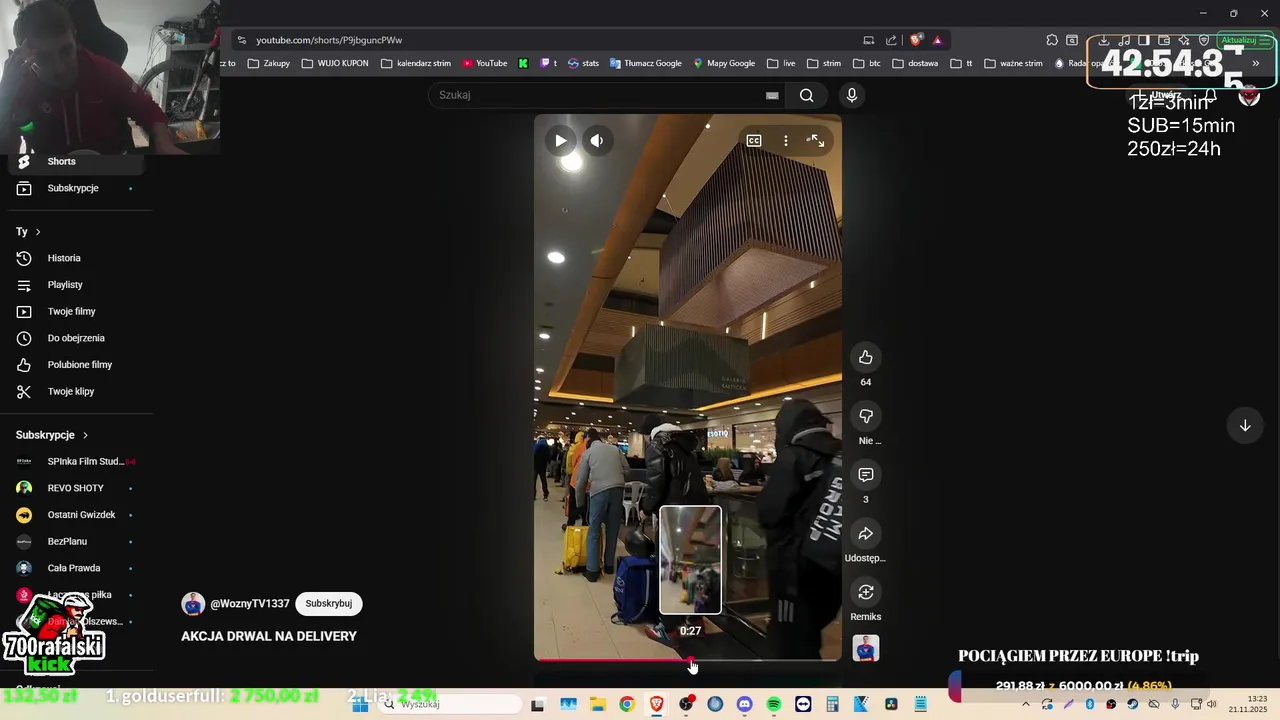The width and height of the screenshot is (1280, 720).
Task: Open the YouTube bookmark
Action: tap(485, 63)
